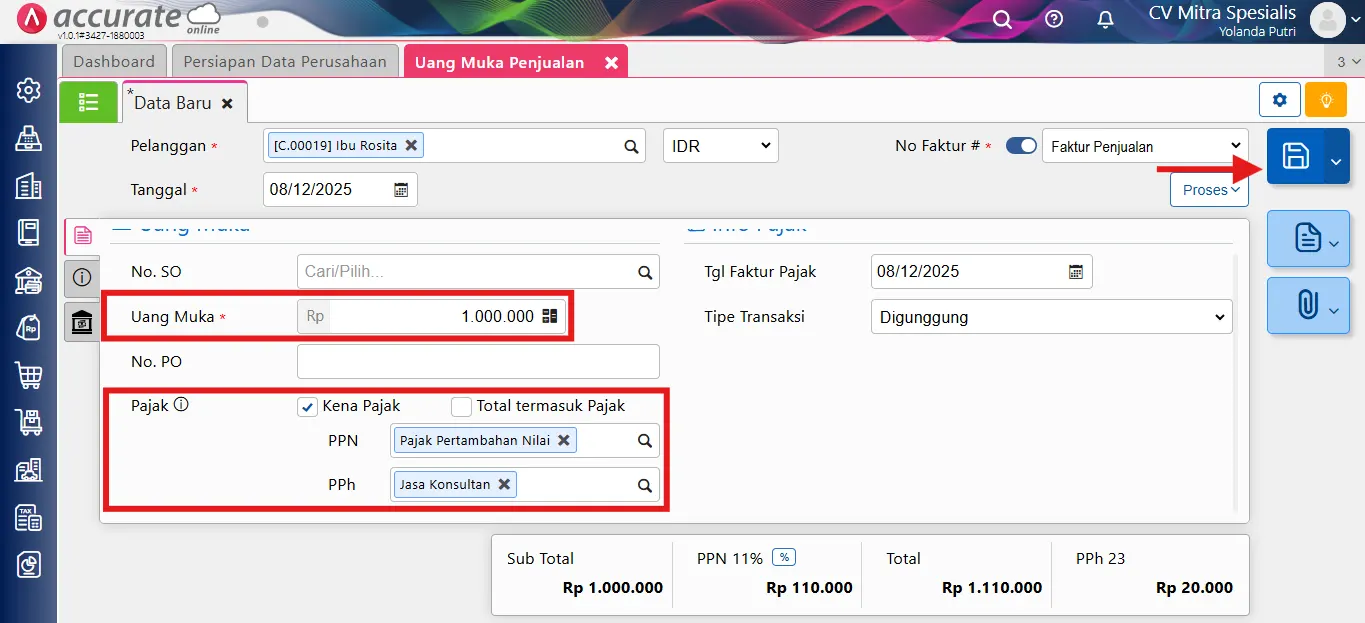
Task: Click the search magnifier in top header
Action: [1002, 20]
